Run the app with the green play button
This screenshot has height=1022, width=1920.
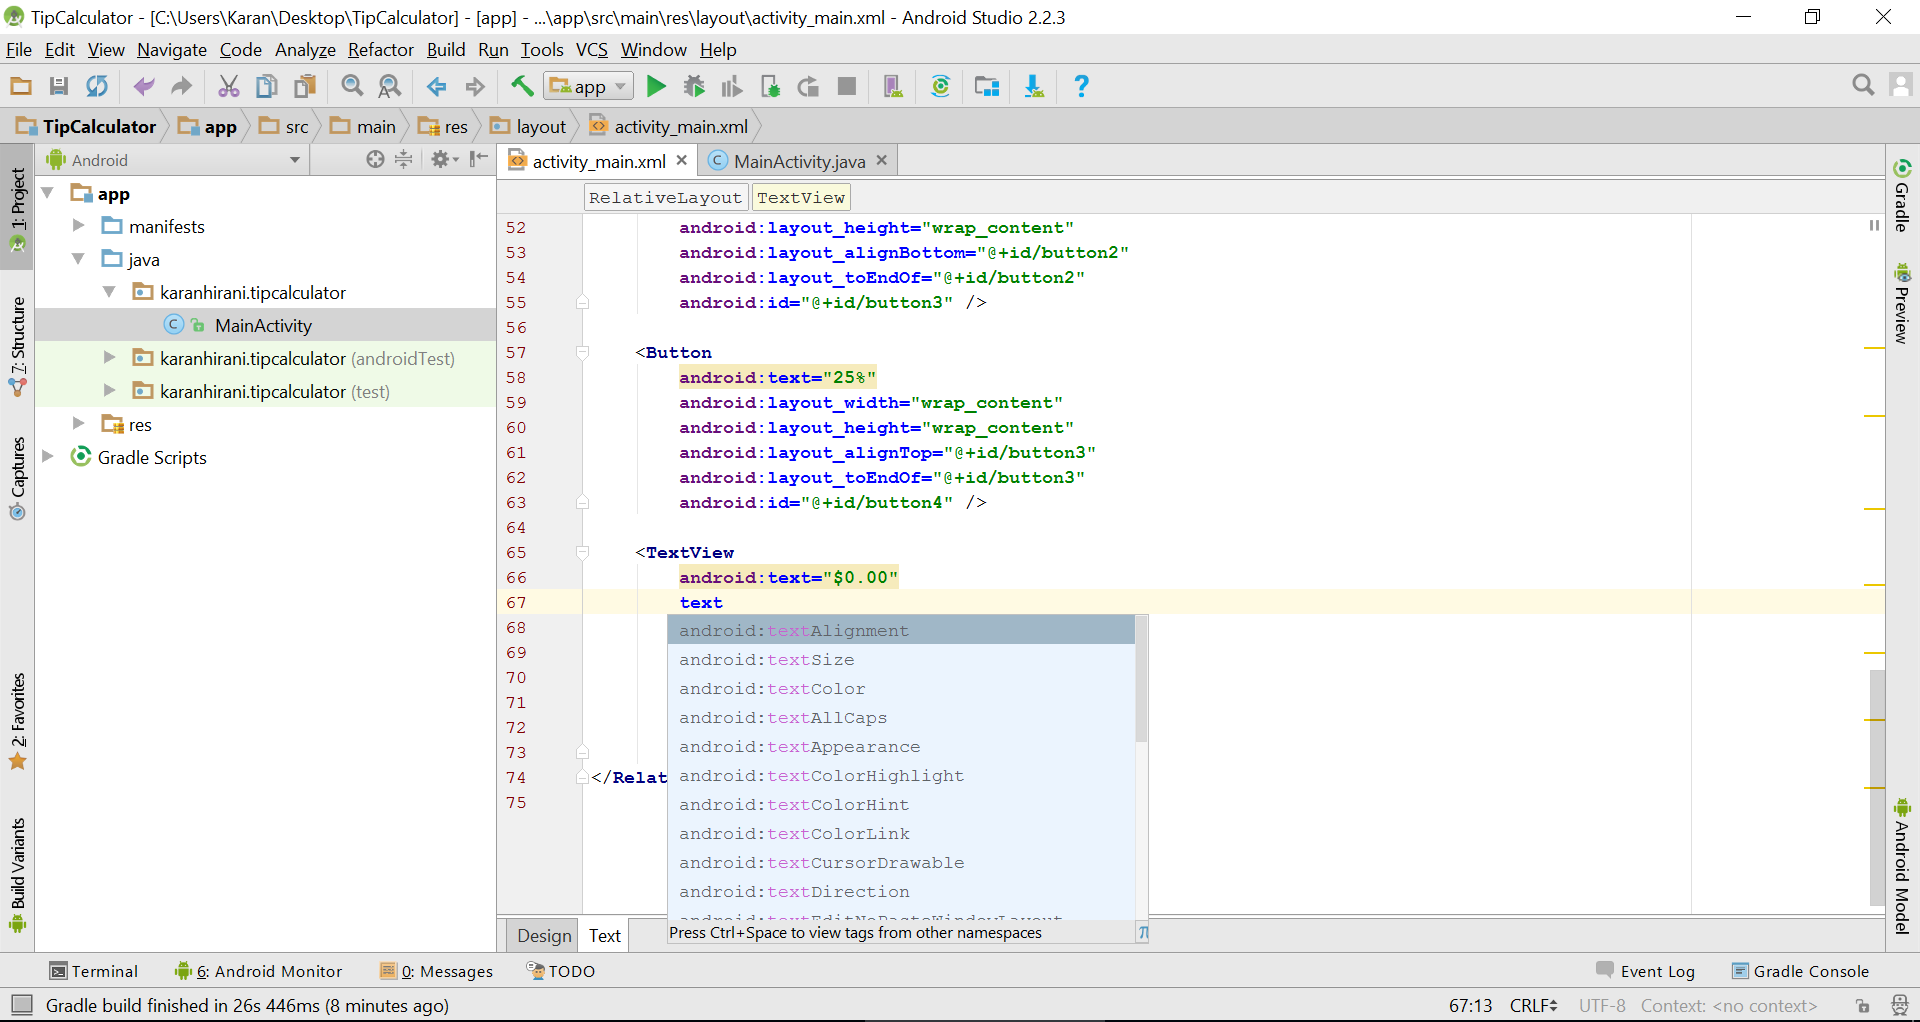(656, 87)
